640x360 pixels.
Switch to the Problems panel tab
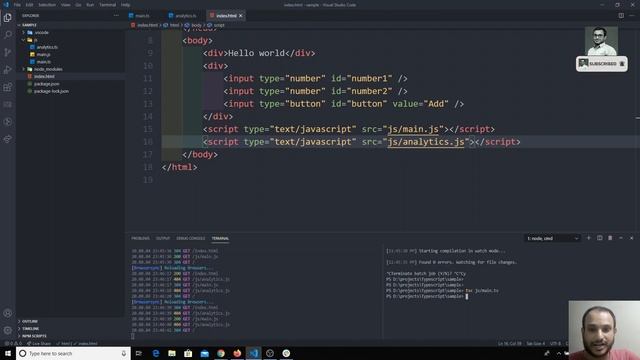(x=140, y=238)
